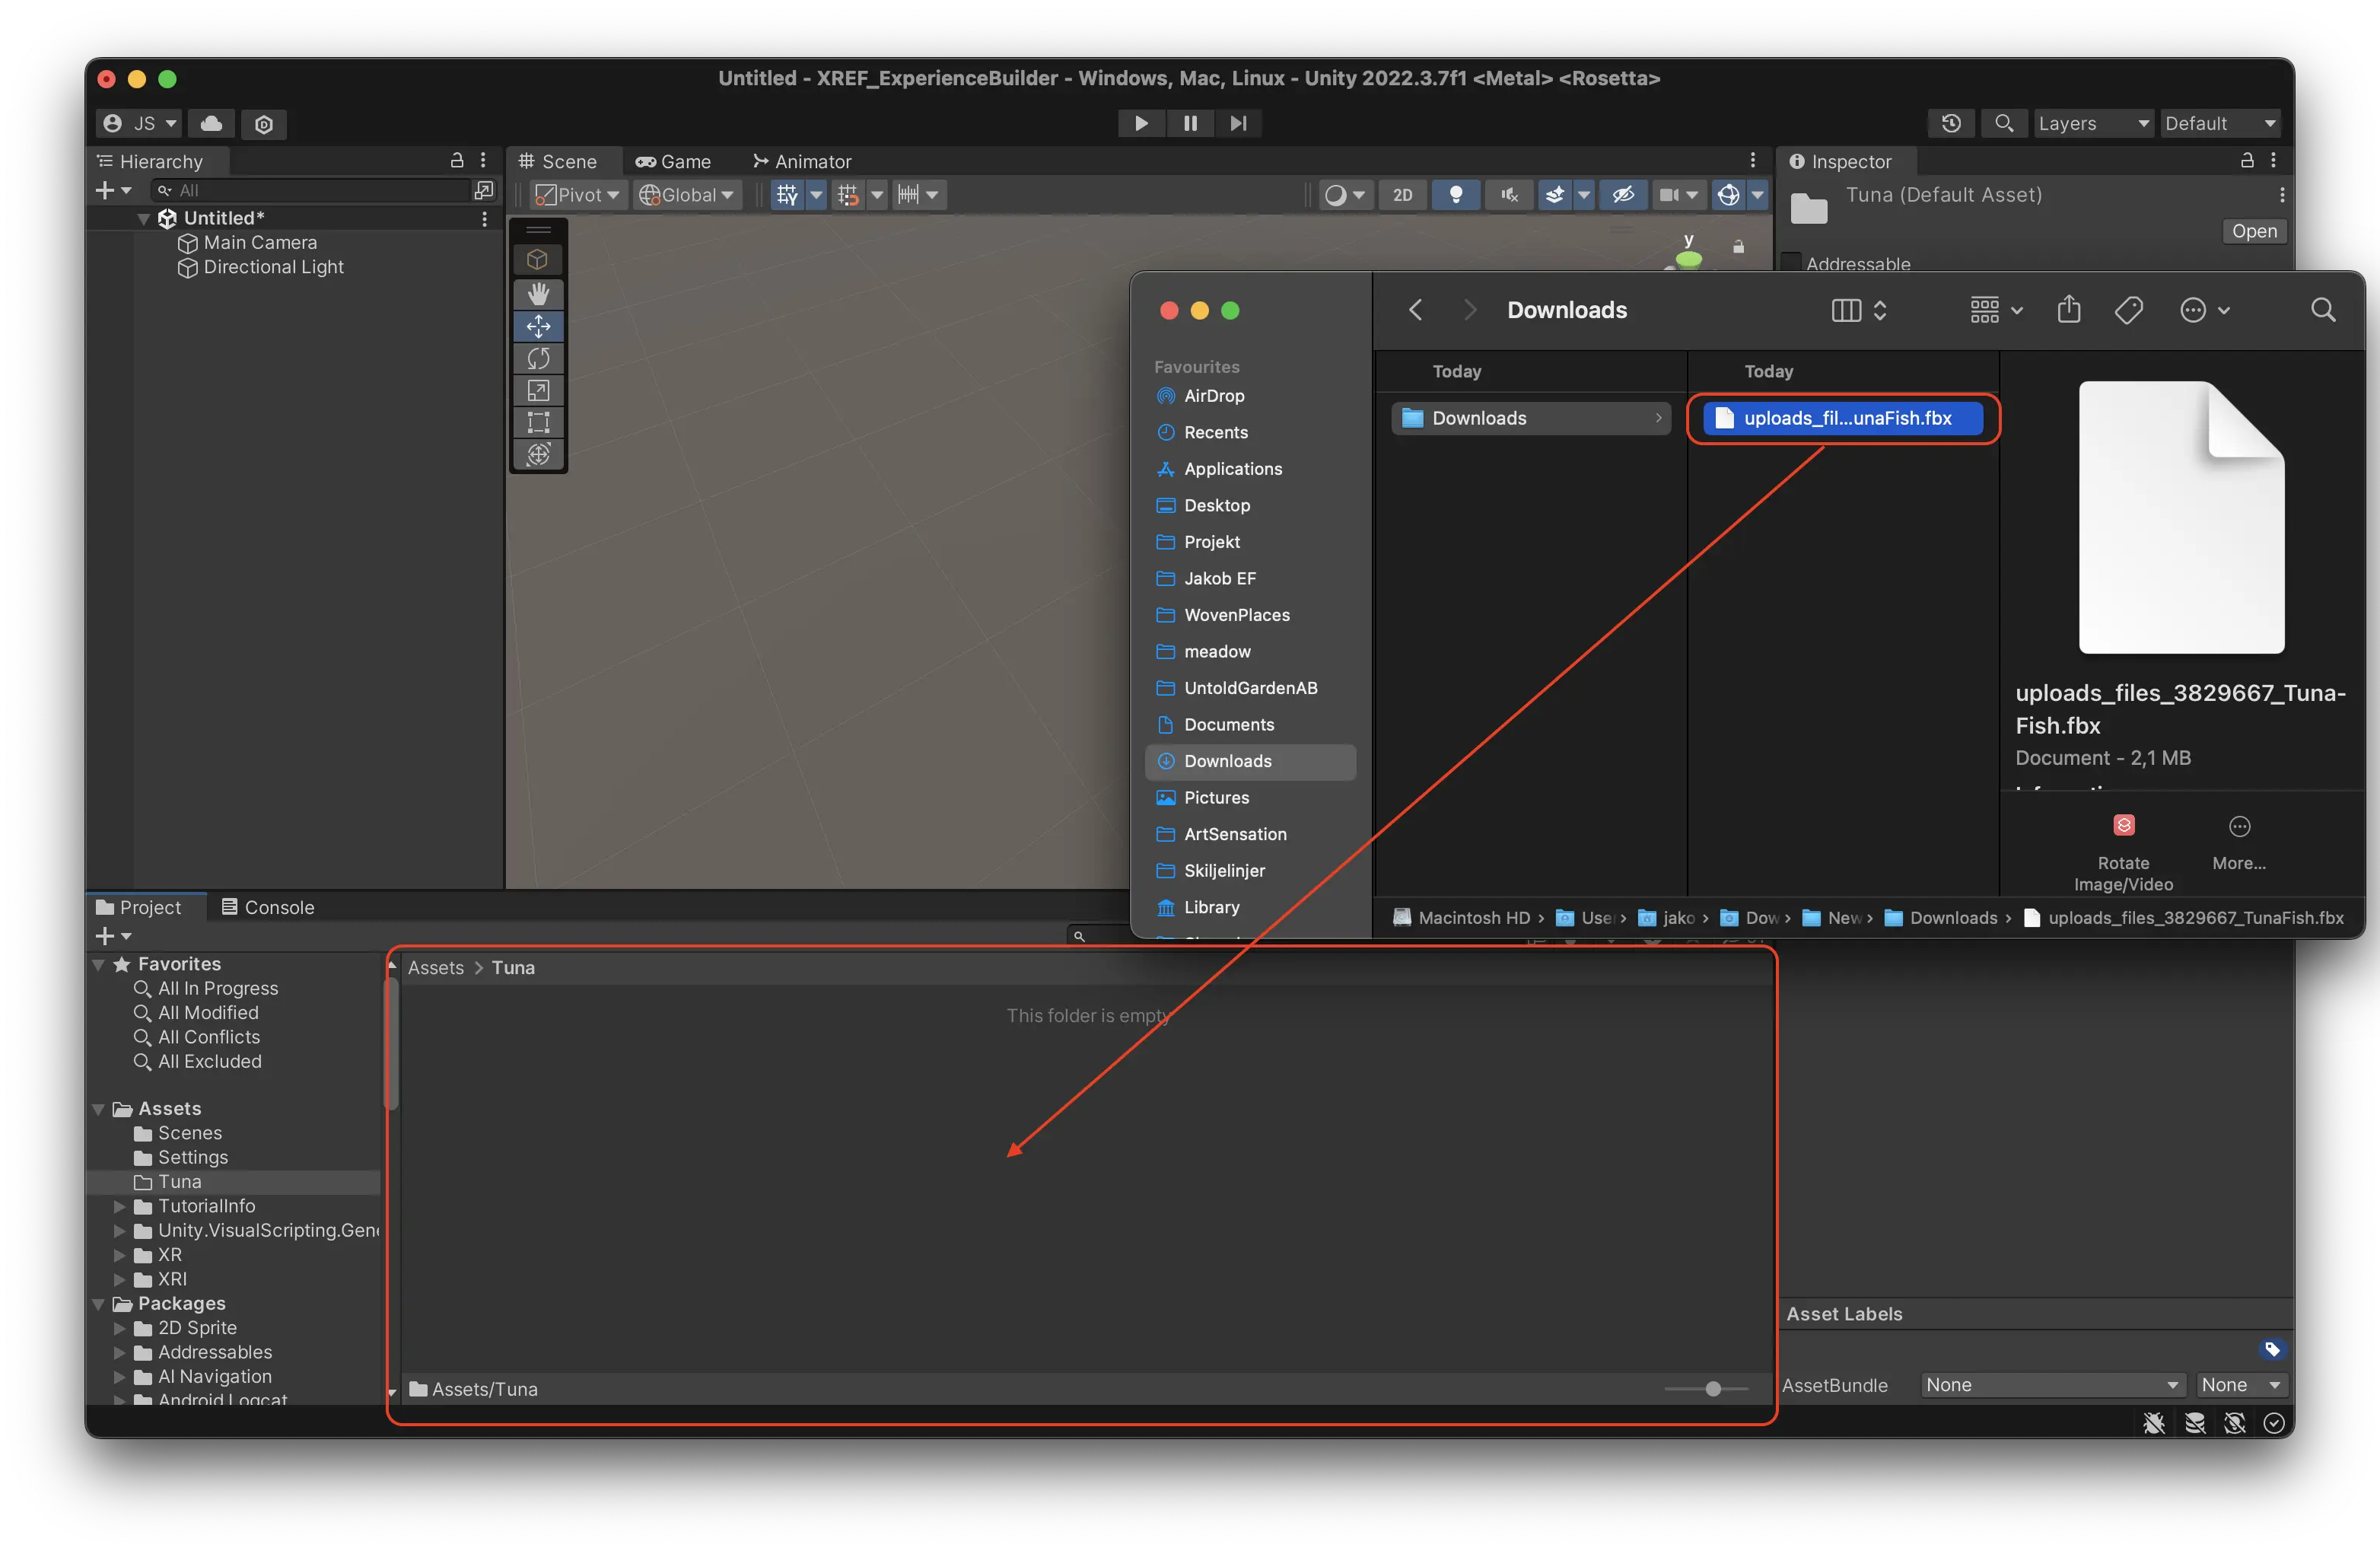Enable the Addressable checkbox in Inspector
The height and width of the screenshot is (1551, 2380).
pyautogui.click(x=1791, y=264)
